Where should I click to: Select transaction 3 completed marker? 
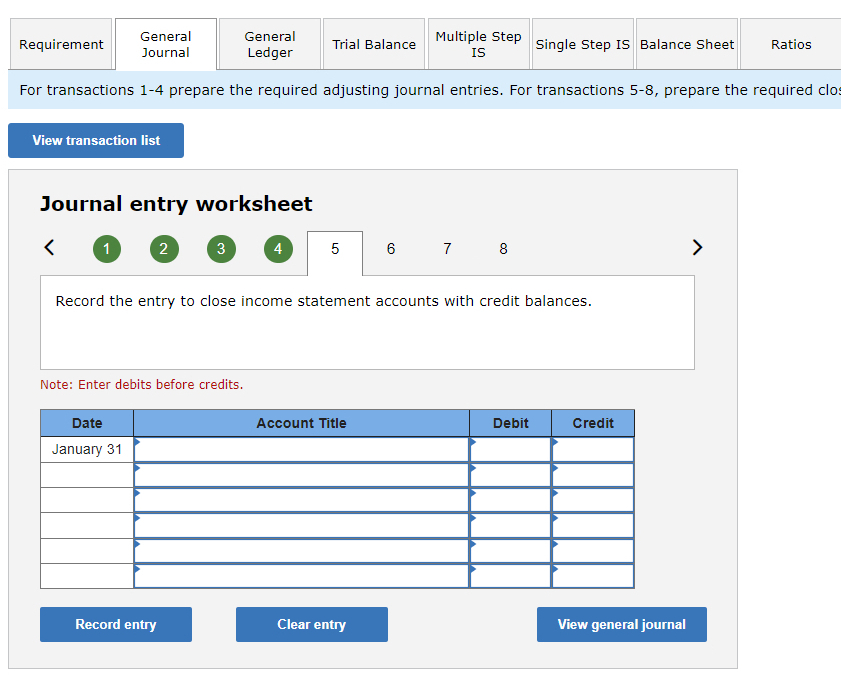(x=221, y=249)
